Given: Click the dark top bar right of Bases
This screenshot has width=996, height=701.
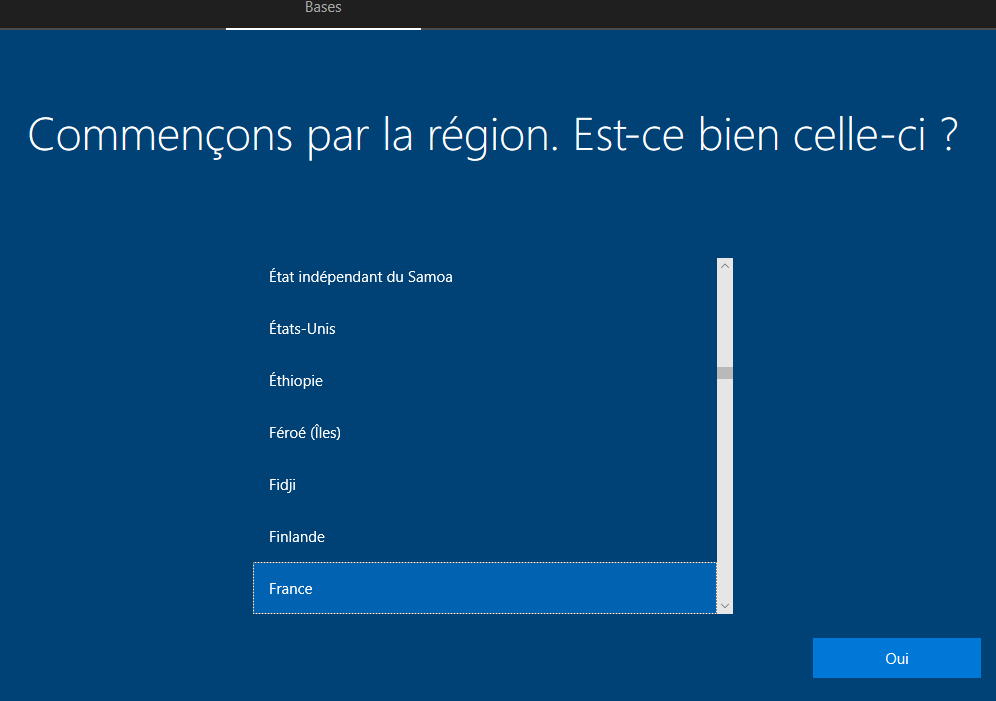Looking at the screenshot, I should (700, 12).
